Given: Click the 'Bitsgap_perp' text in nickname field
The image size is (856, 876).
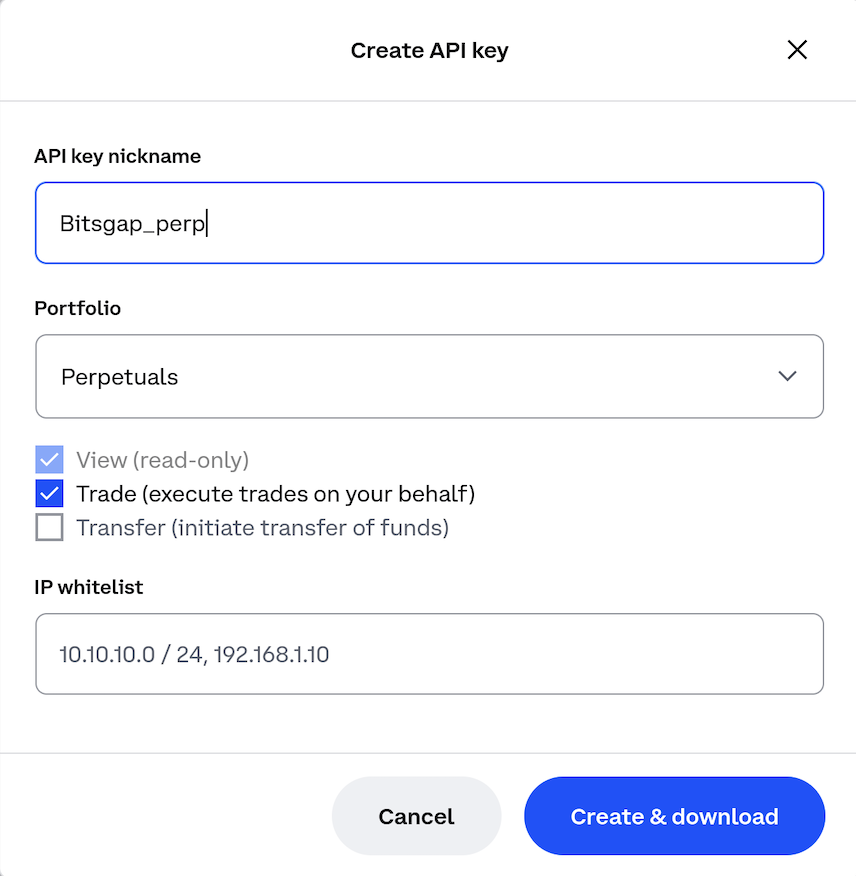Looking at the screenshot, I should pos(132,224).
